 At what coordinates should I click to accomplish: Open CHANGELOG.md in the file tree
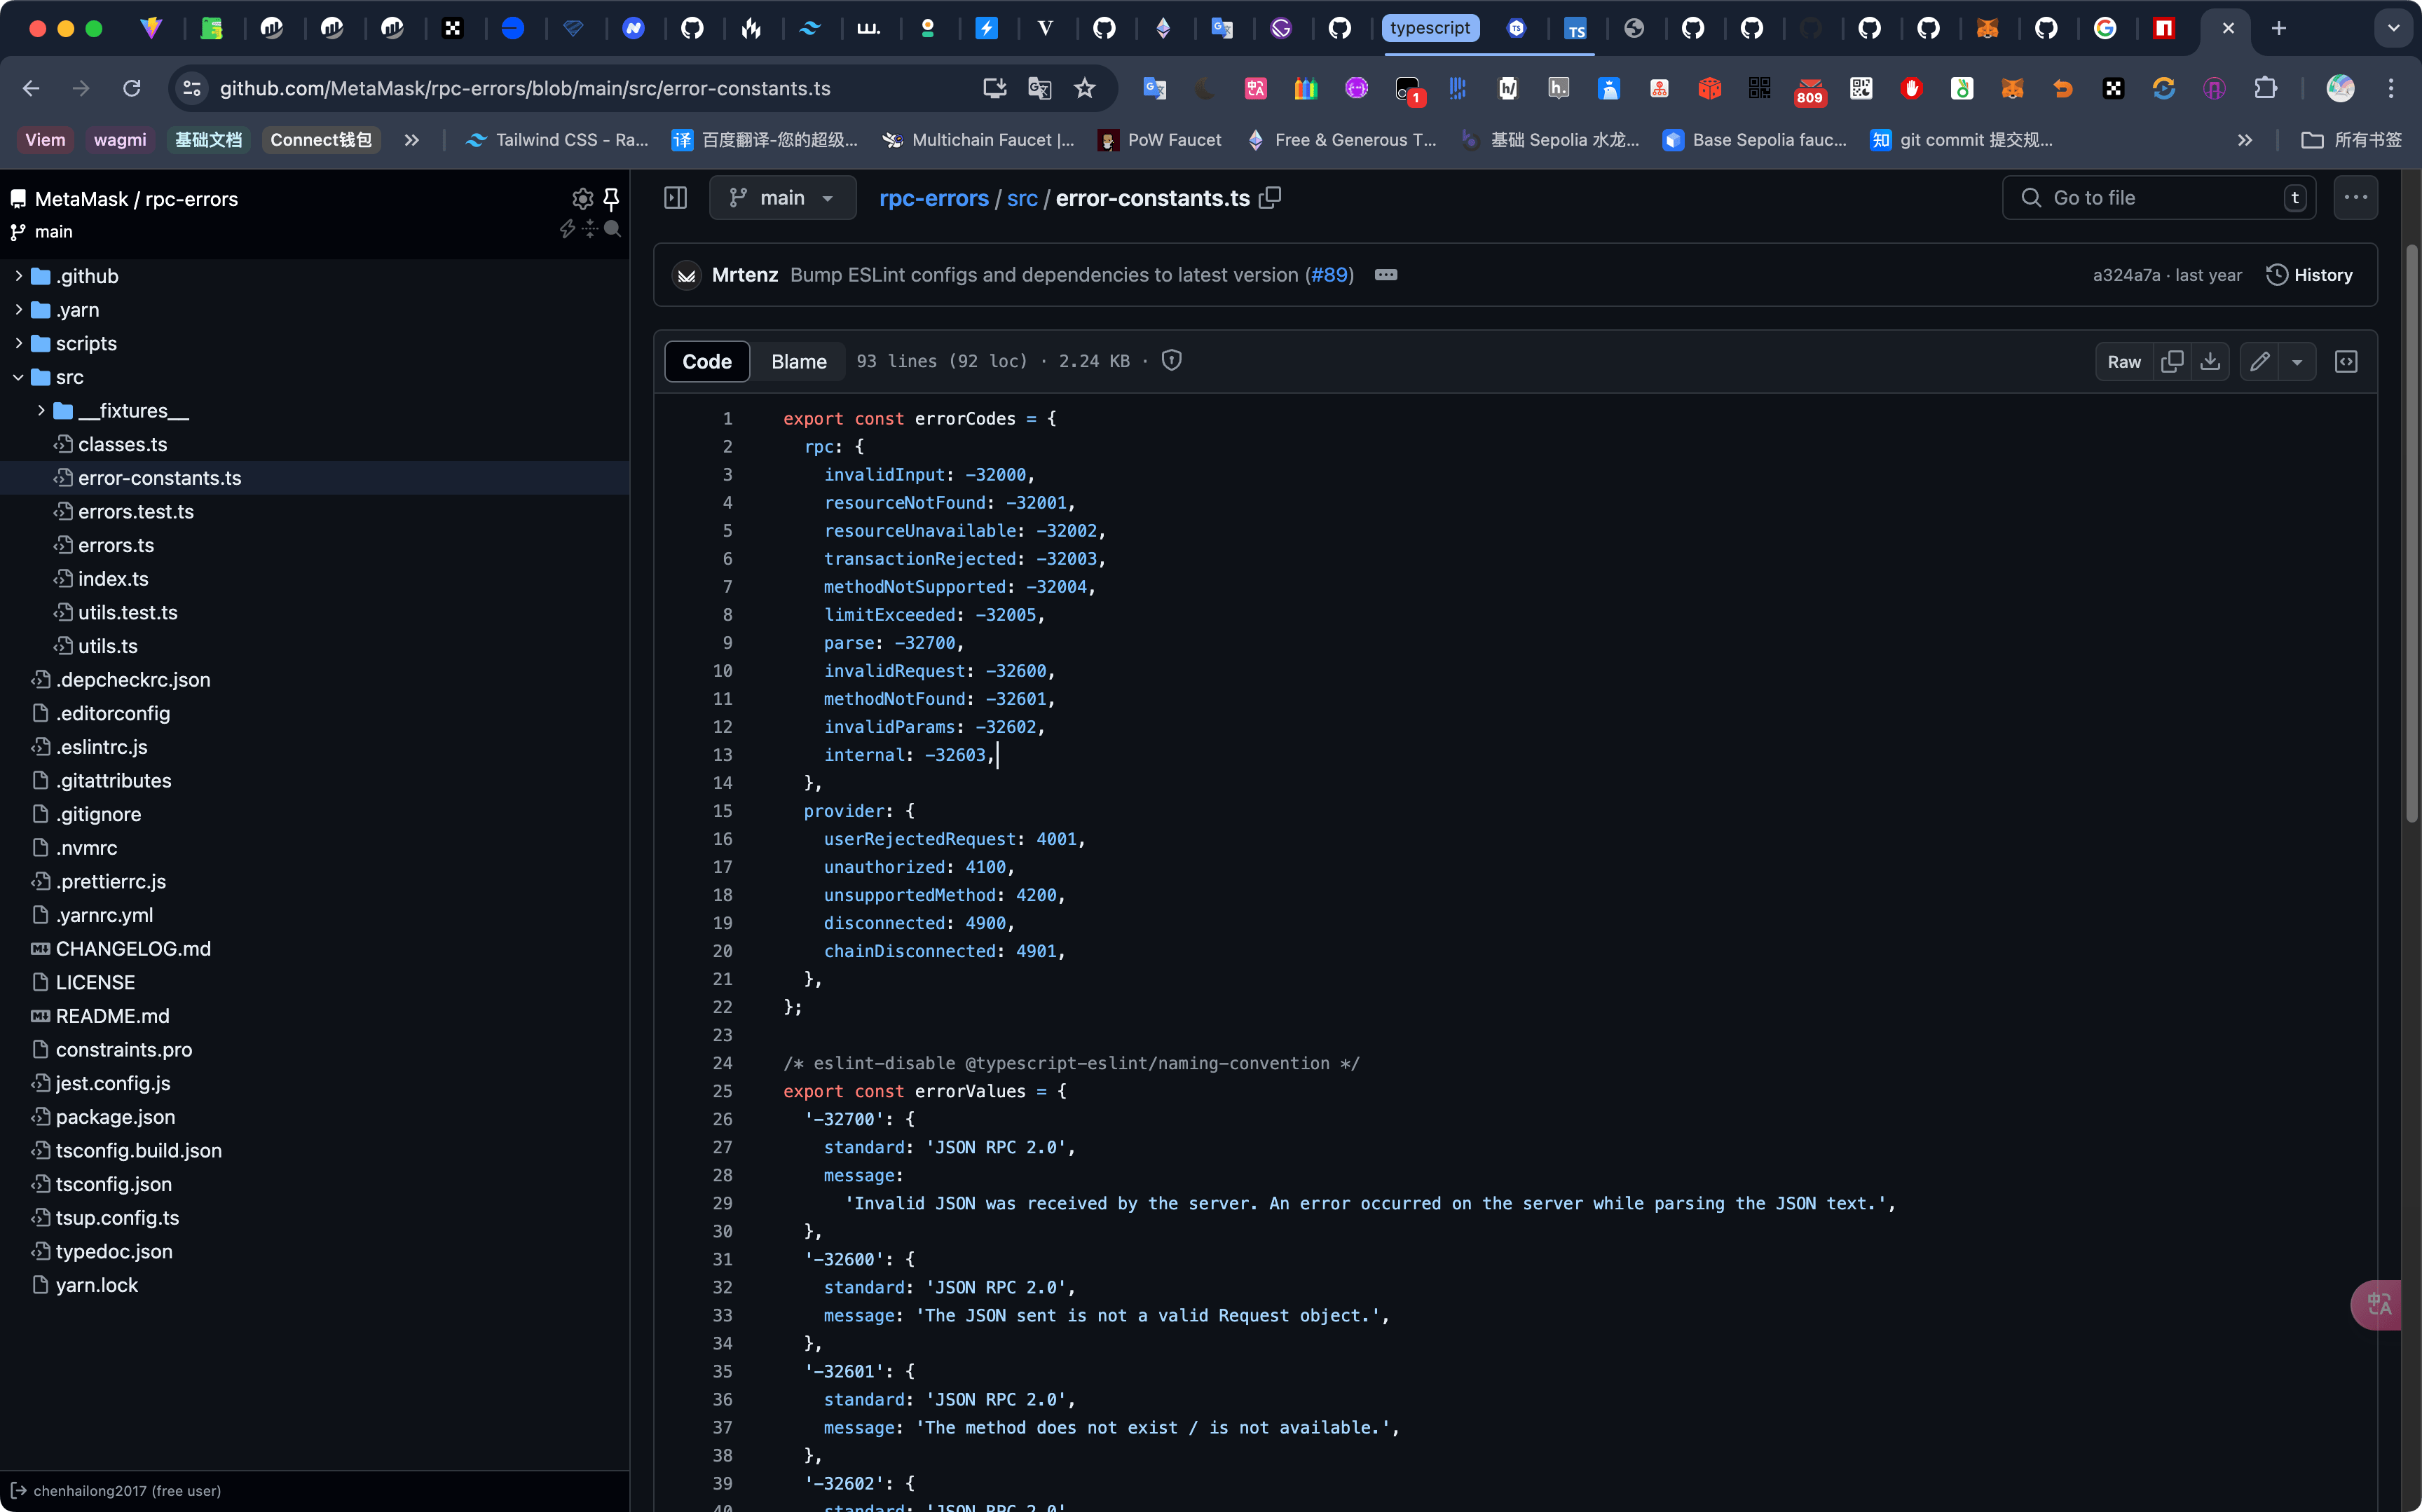pos(133,948)
